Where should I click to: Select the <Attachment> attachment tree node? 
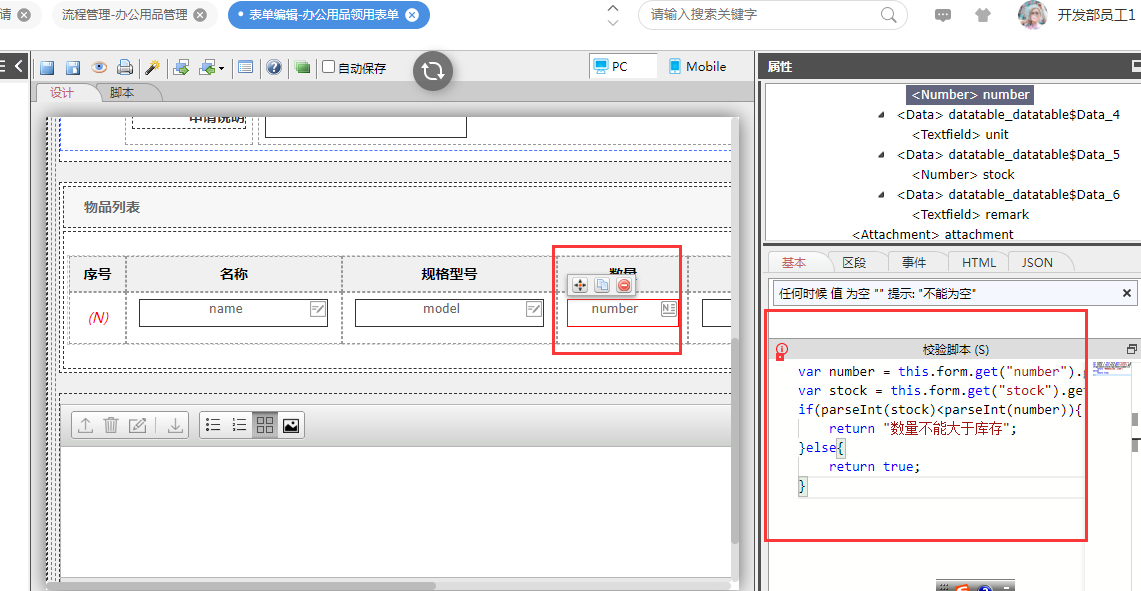pos(932,234)
